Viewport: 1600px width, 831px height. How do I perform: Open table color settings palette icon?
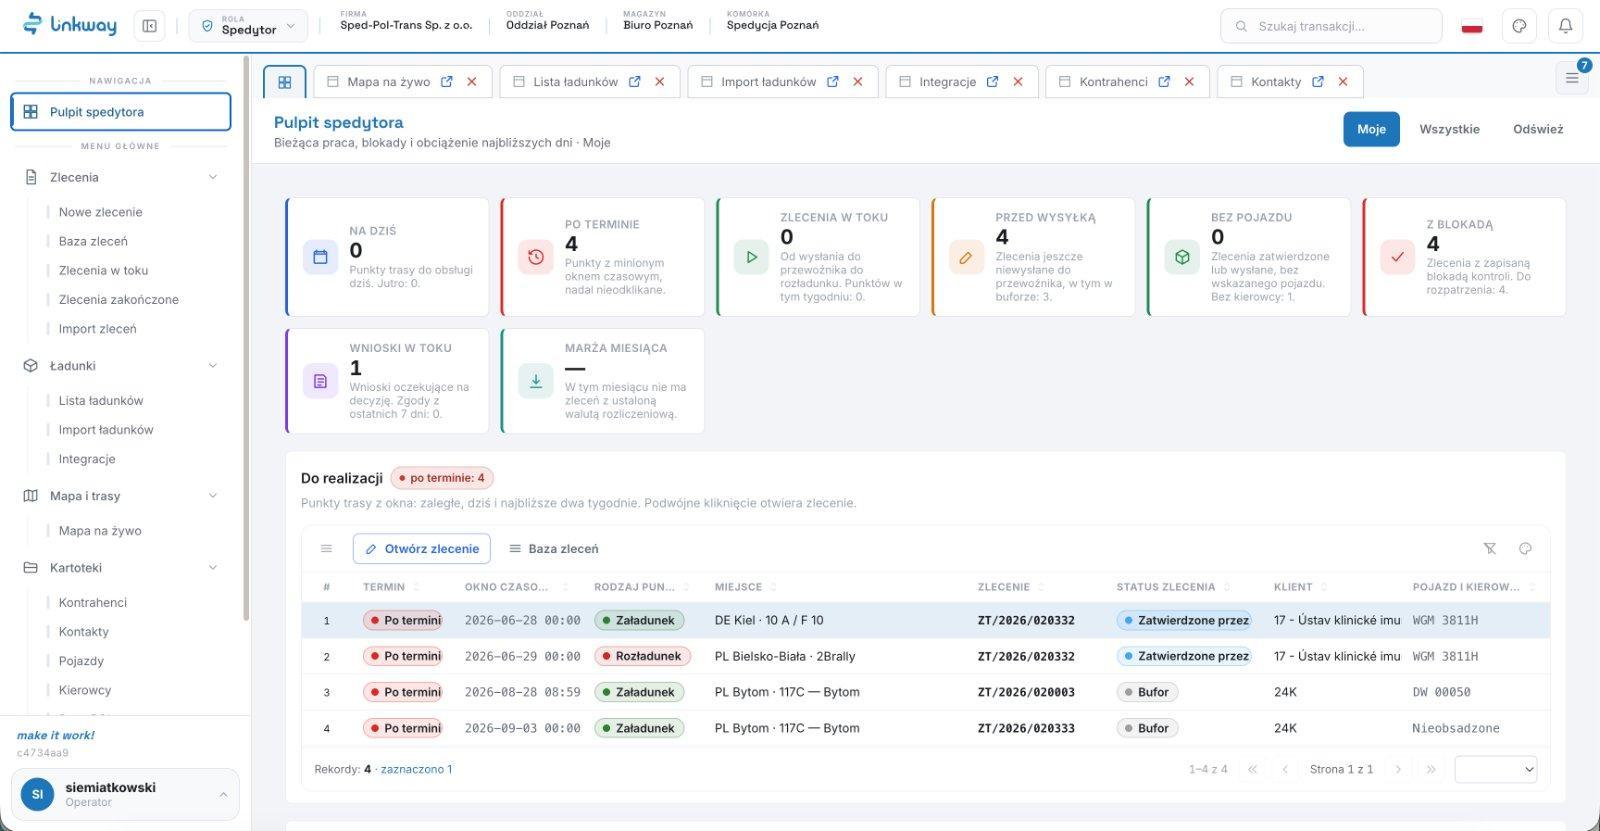click(x=1525, y=548)
